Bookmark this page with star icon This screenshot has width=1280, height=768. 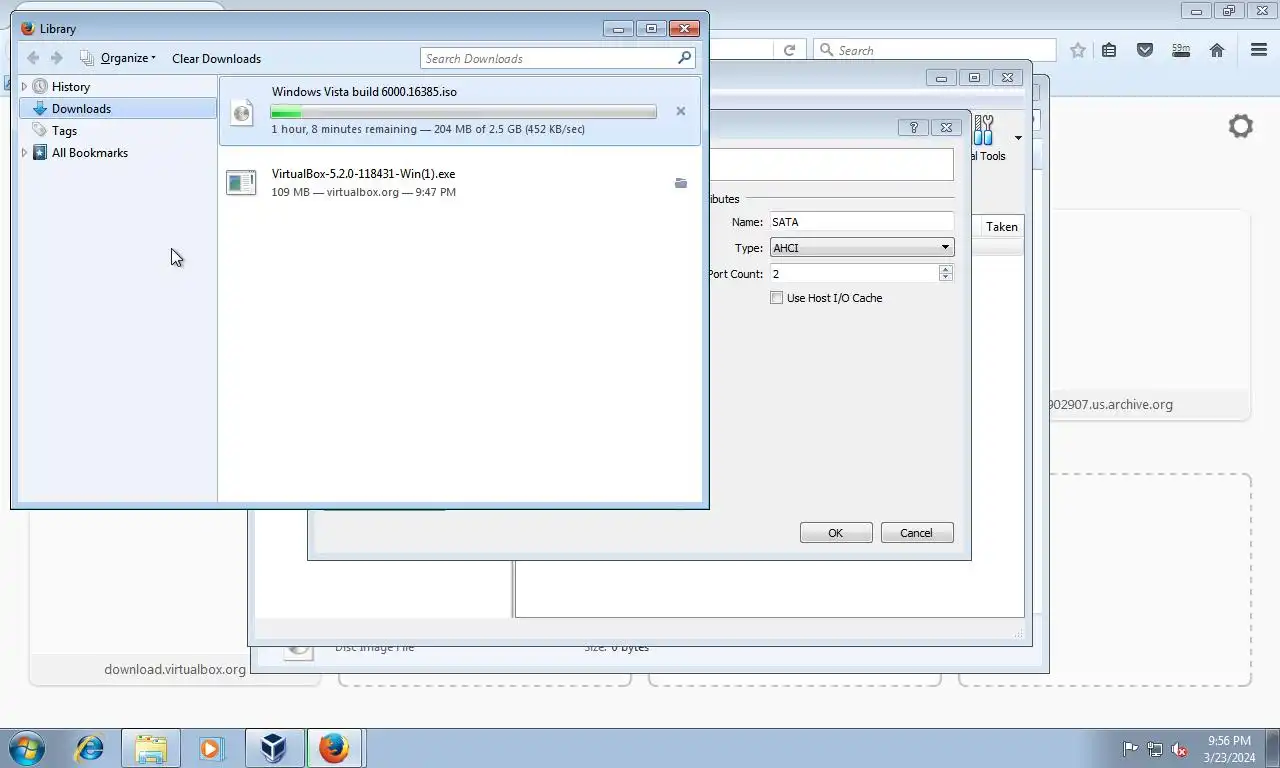tap(1078, 50)
